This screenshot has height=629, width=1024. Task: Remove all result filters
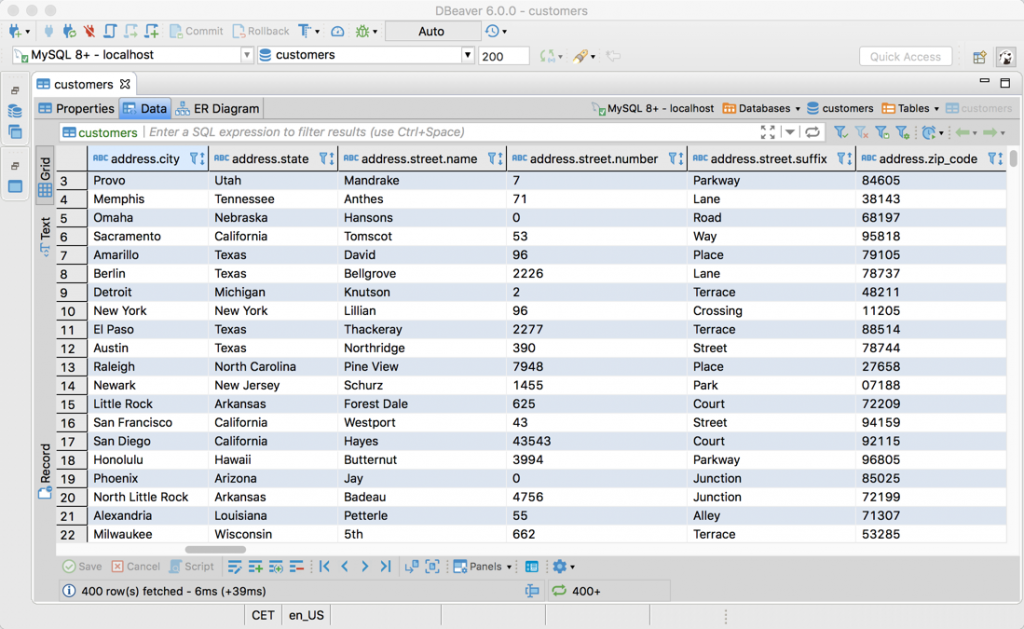tap(861, 131)
